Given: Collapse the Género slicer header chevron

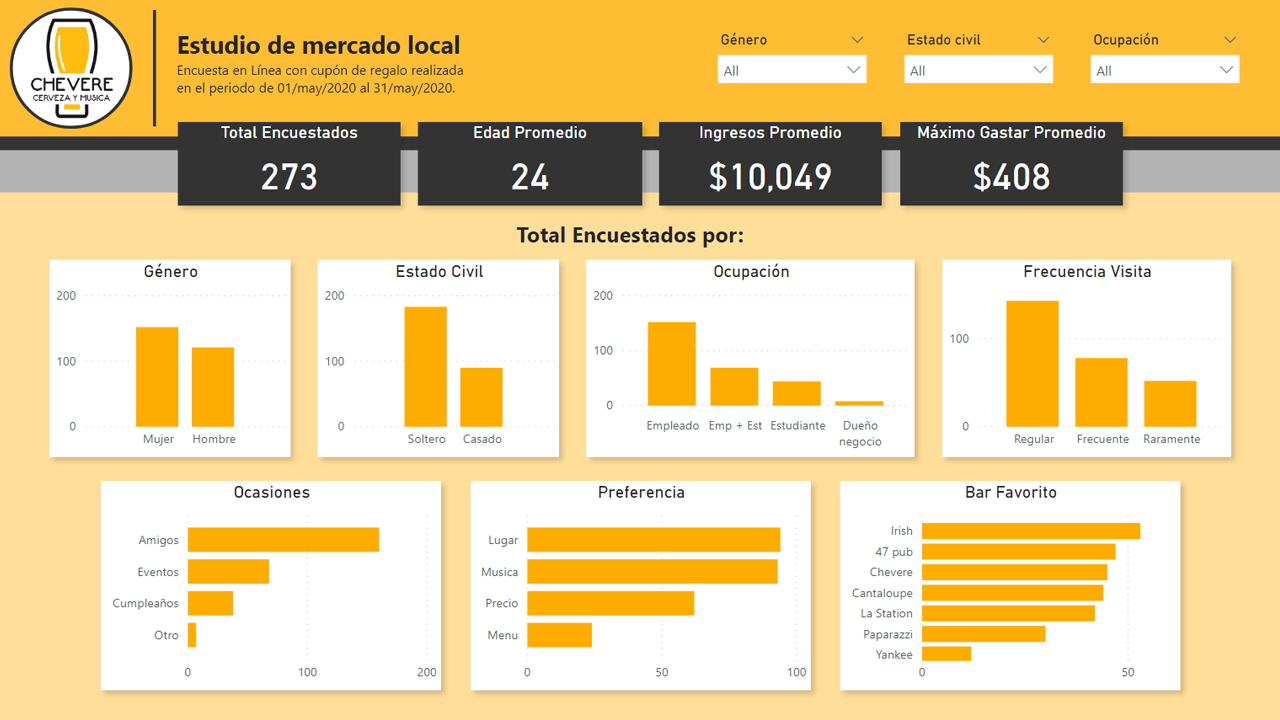Looking at the screenshot, I should [858, 40].
